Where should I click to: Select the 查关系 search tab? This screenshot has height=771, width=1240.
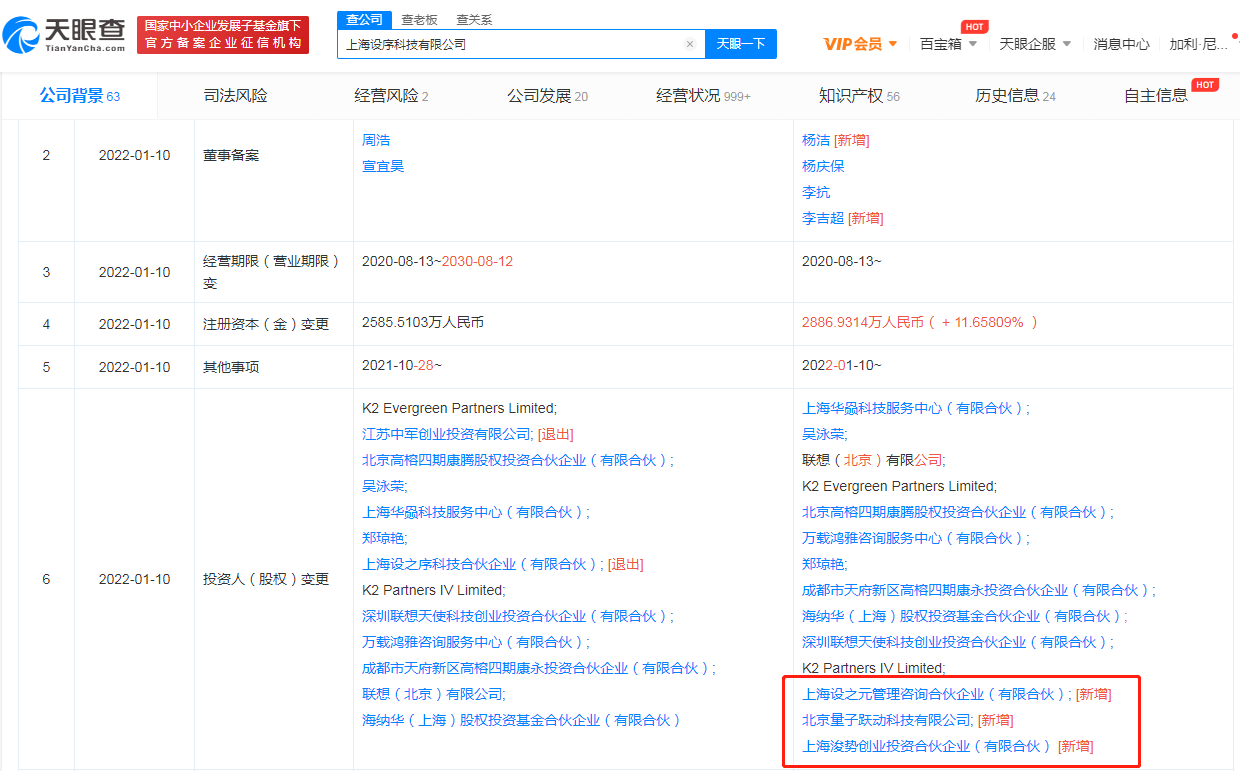click(x=474, y=20)
